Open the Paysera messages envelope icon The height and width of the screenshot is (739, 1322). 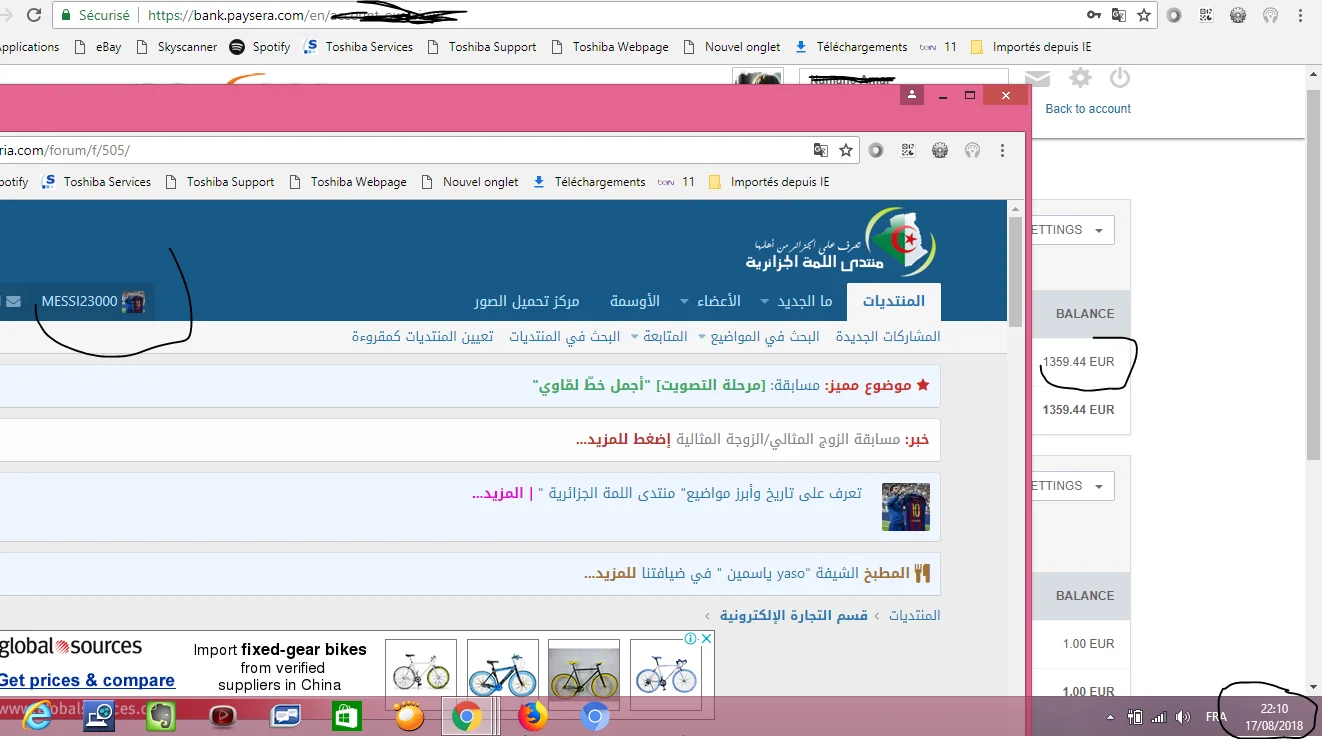pyautogui.click(x=1037, y=78)
